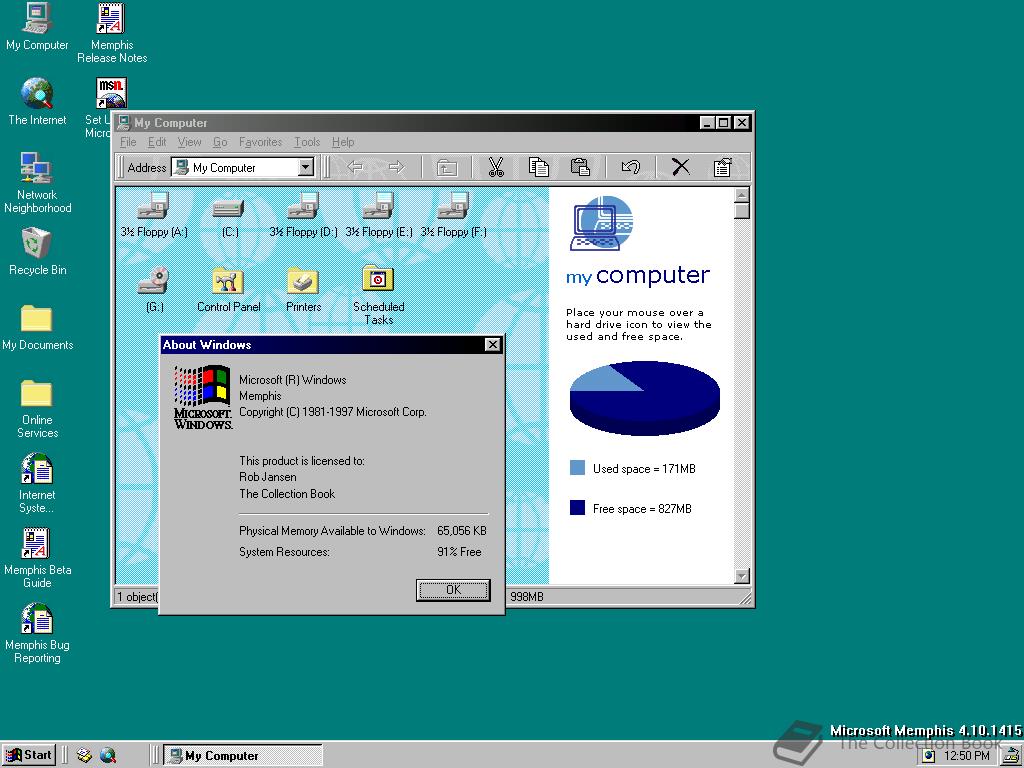The height and width of the screenshot is (768, 1024).
Task: Open the Tools menu
Action: coord(307,142)
